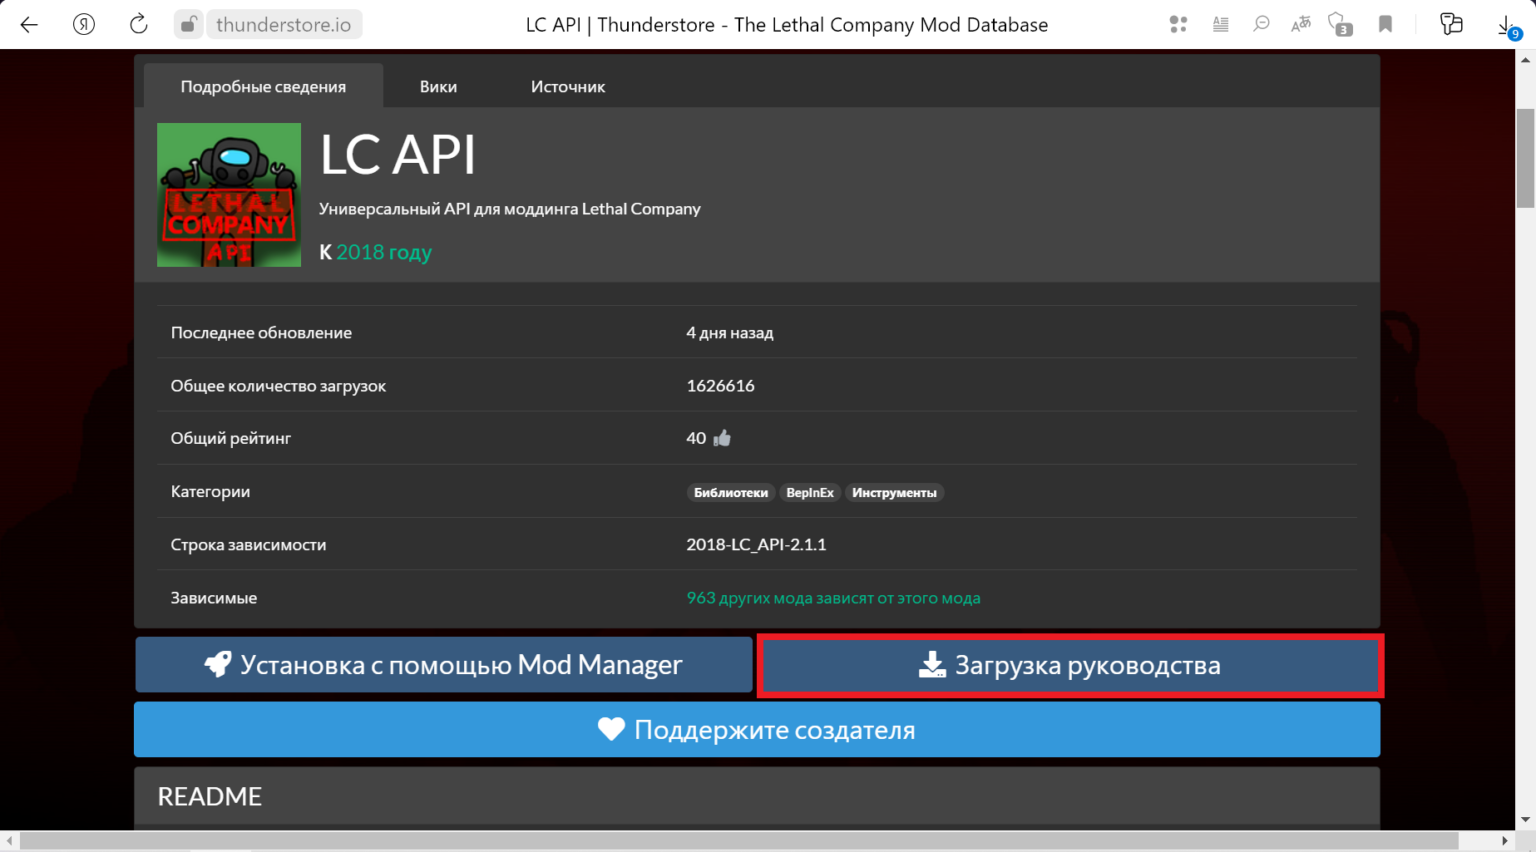The image size is (1536, 852).
Task: Switch to the Вики tab
Action: tap(438, 86)
